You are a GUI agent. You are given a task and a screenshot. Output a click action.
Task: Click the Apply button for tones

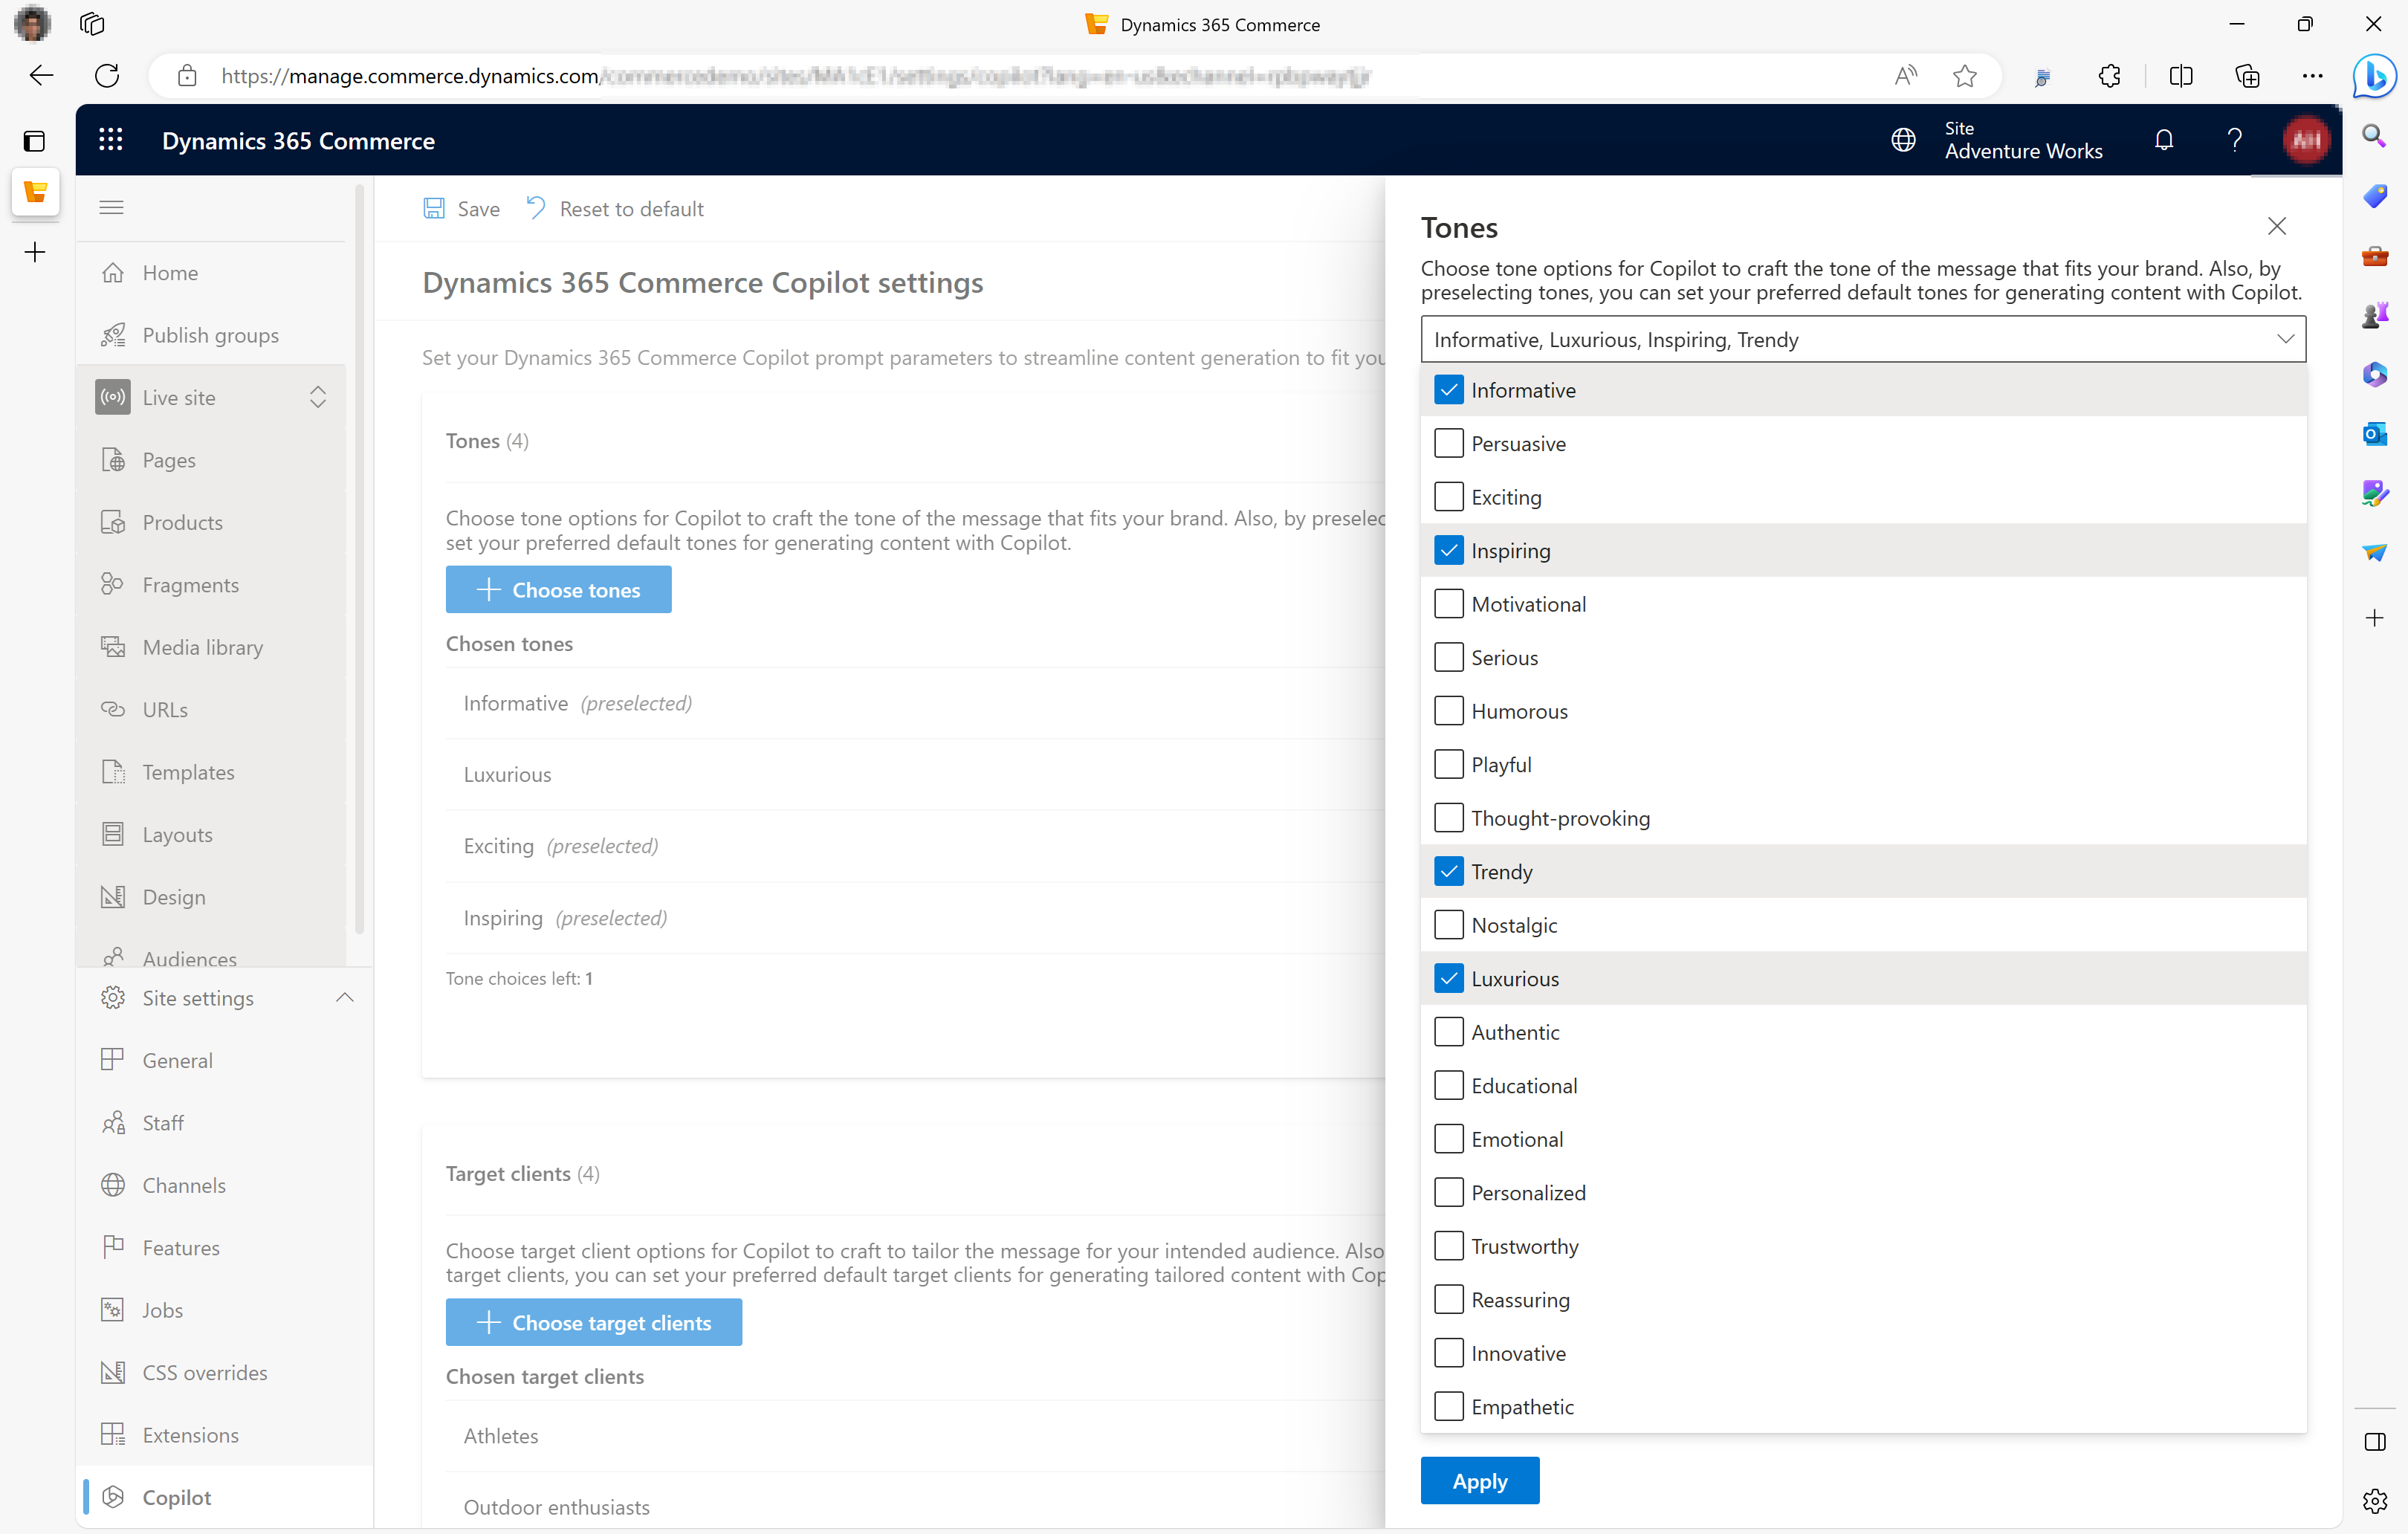(1480, 1481)
